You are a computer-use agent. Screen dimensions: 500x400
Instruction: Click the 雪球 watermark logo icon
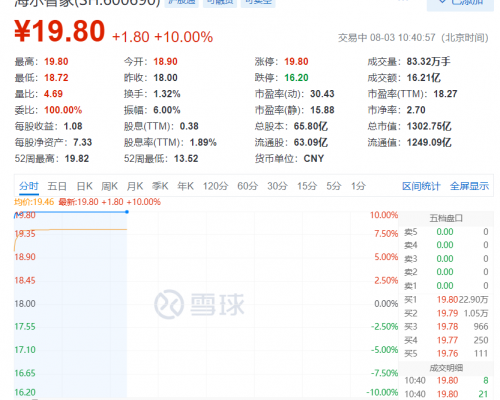[x=169, y=304]
